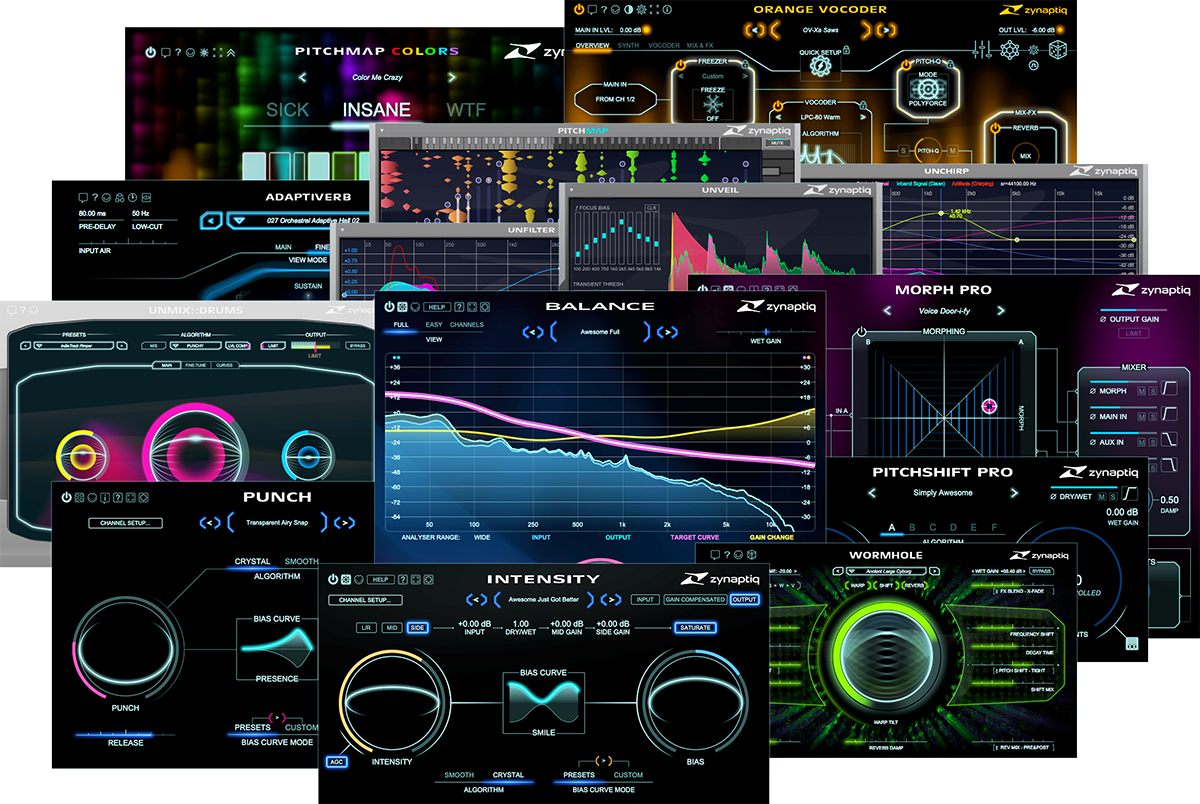
Task: Adjust the Wet Gain slider in Balance
Action: tap(766, 331)
